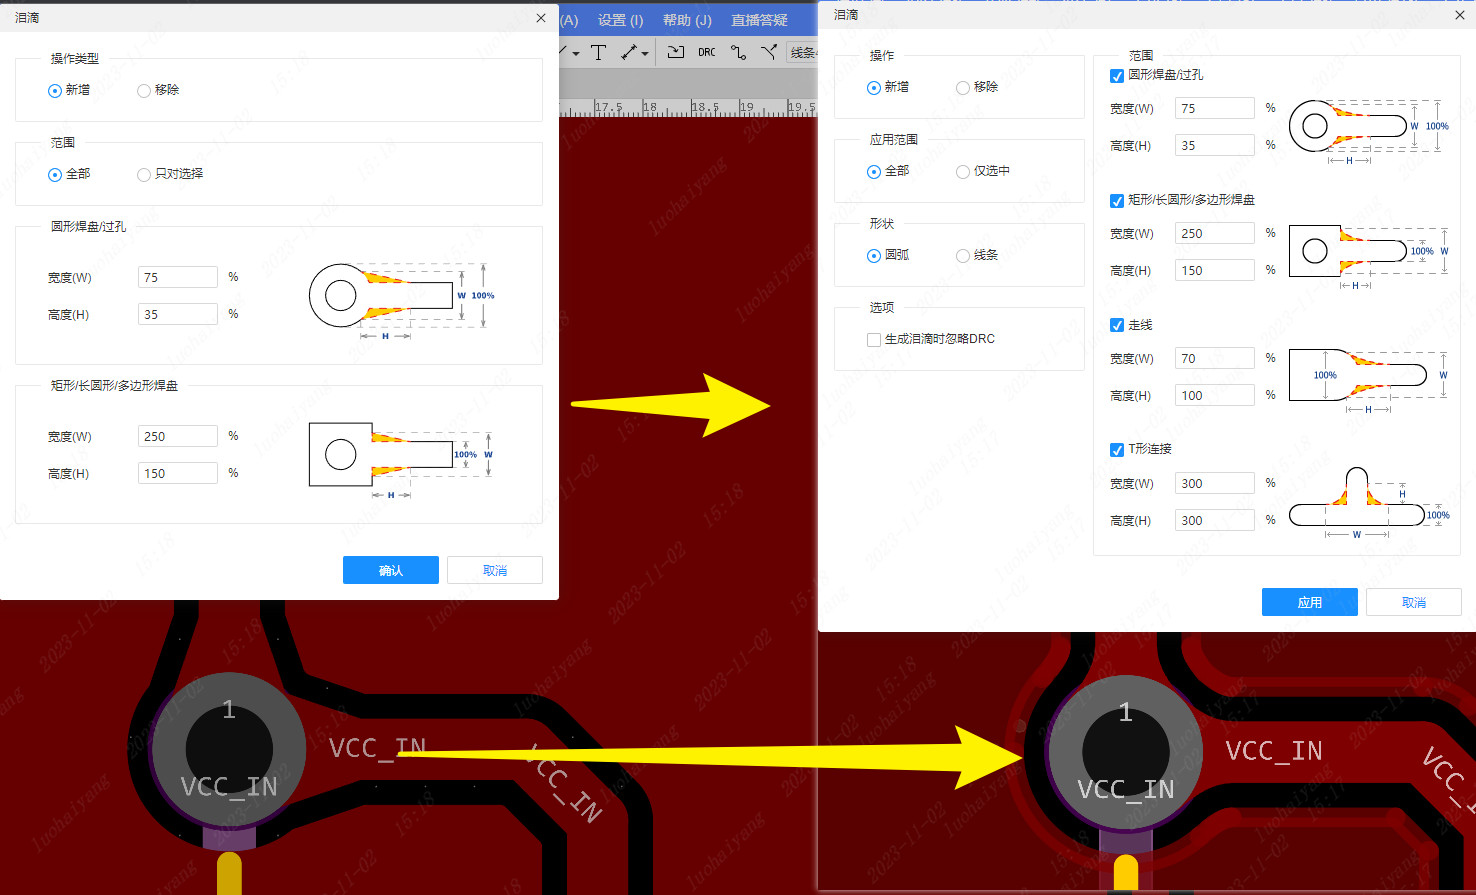Click 取消 button in left dialog

point(495,570)
